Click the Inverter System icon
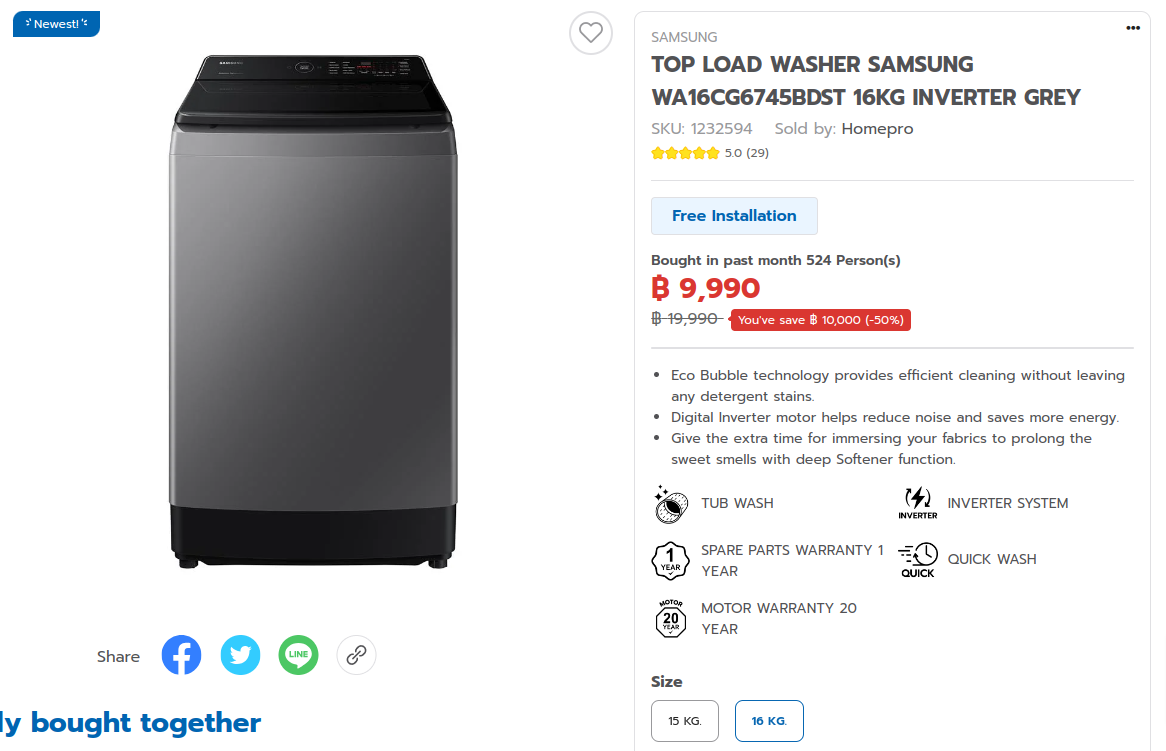The width and height of the screenshot is (1166, 751). (918, 503)
